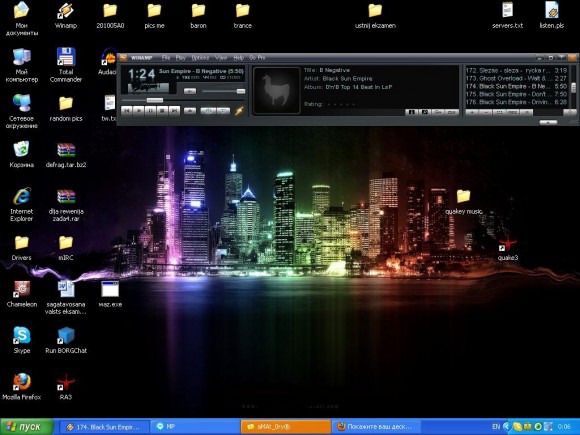Click Winamp volume slider handle
This screenshot has height=435, width=580.
coord(241,91)
